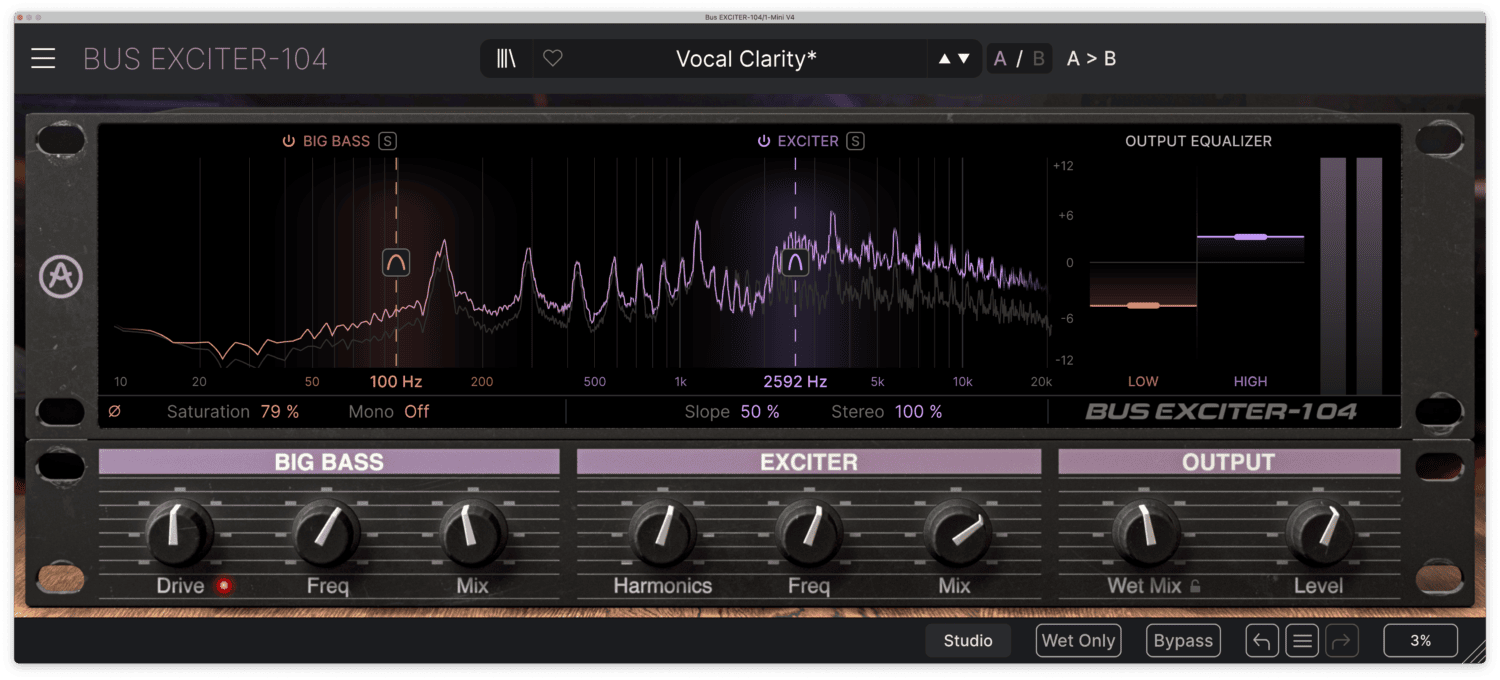Click the Exciter solo S icon

click(855, 141)
